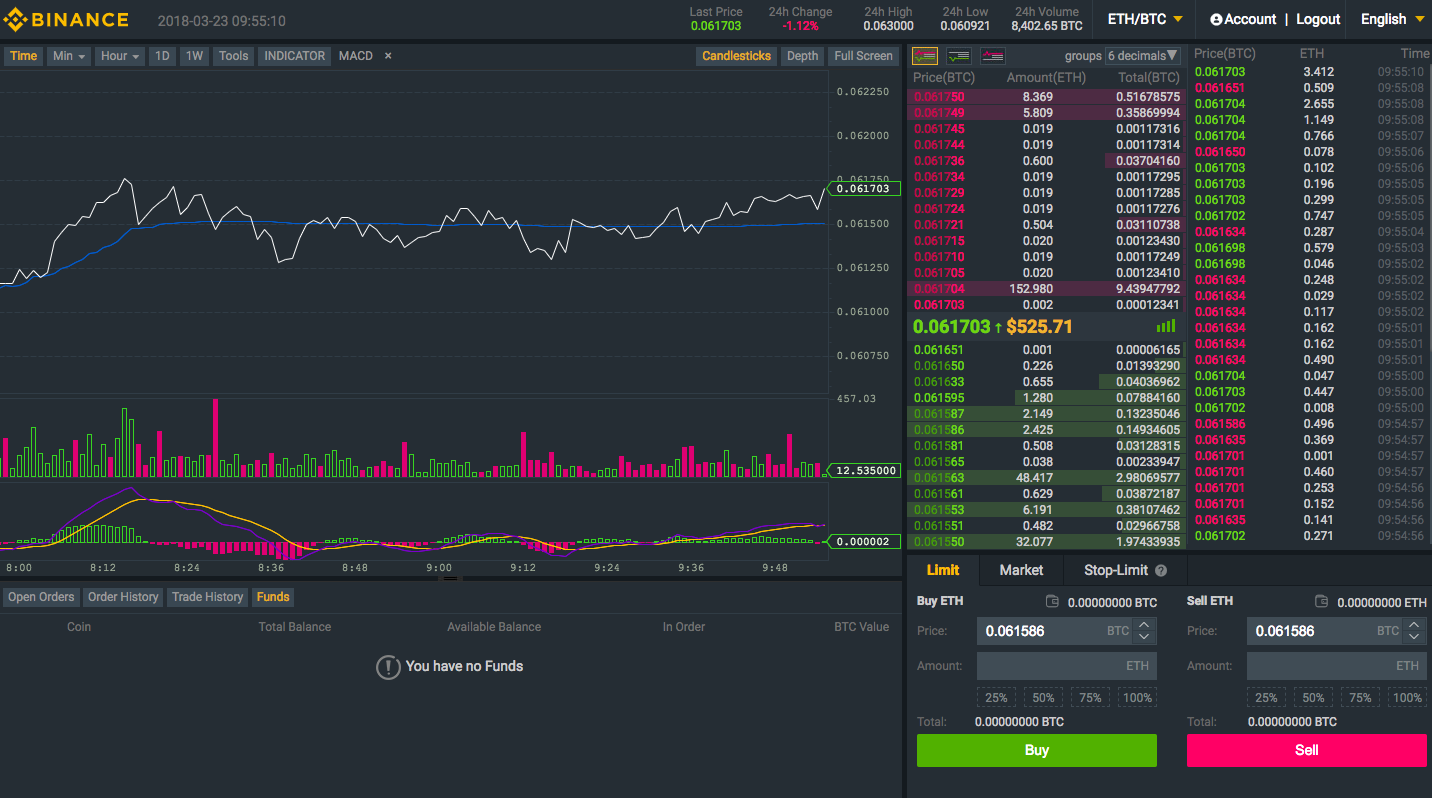Open the INDICATOR menu
This screenshot has height=798, width=1432.
coord(294,56)
